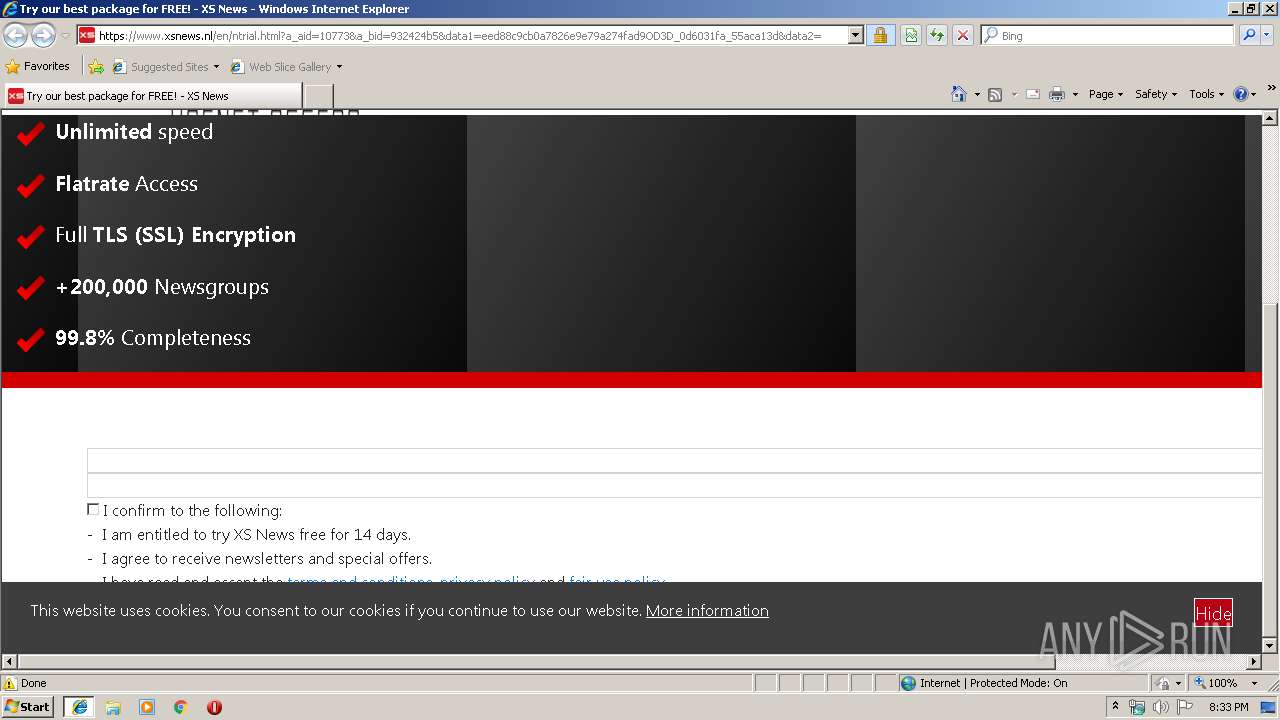Expand the Home button dropdown arrow
1280x720 pixels.
[x=976, y=94]
